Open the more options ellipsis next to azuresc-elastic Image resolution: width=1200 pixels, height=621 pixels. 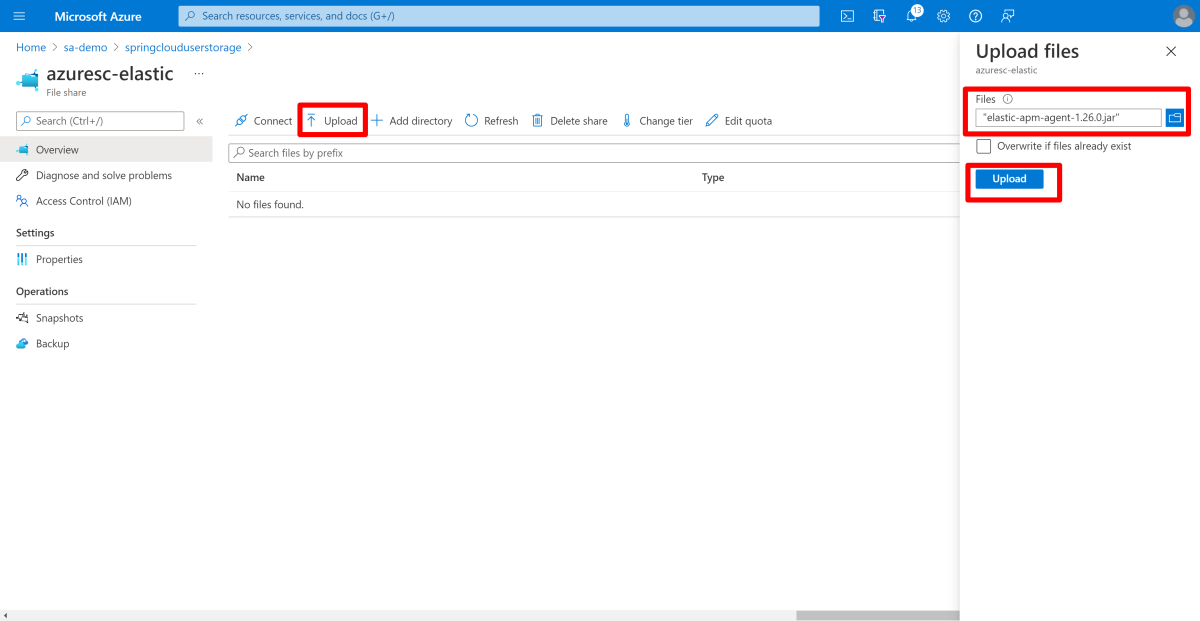pyautogui.click(x=198, y=74)
